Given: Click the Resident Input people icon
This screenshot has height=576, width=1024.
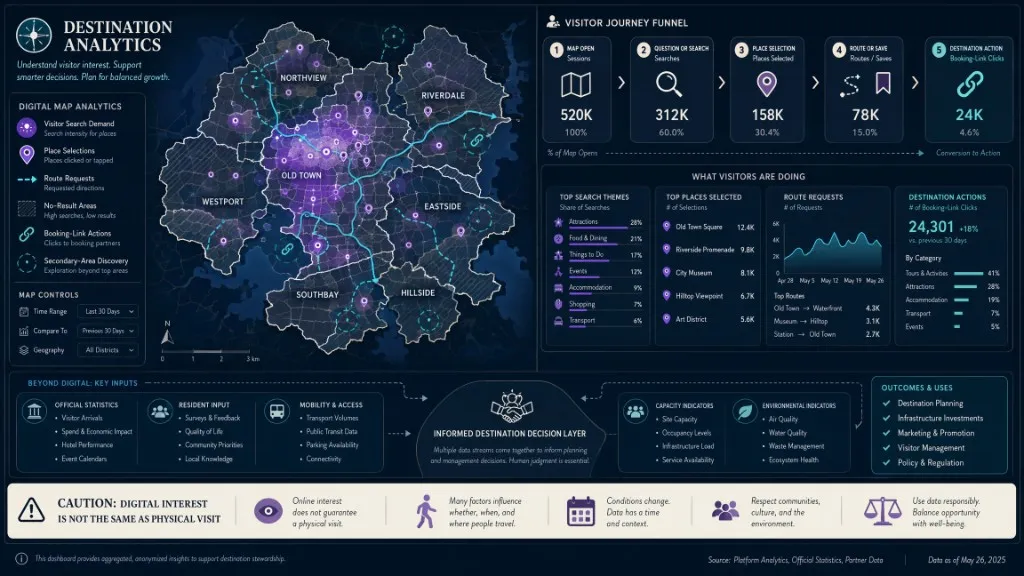Looking at the screenshot, I should click(160, 412).
